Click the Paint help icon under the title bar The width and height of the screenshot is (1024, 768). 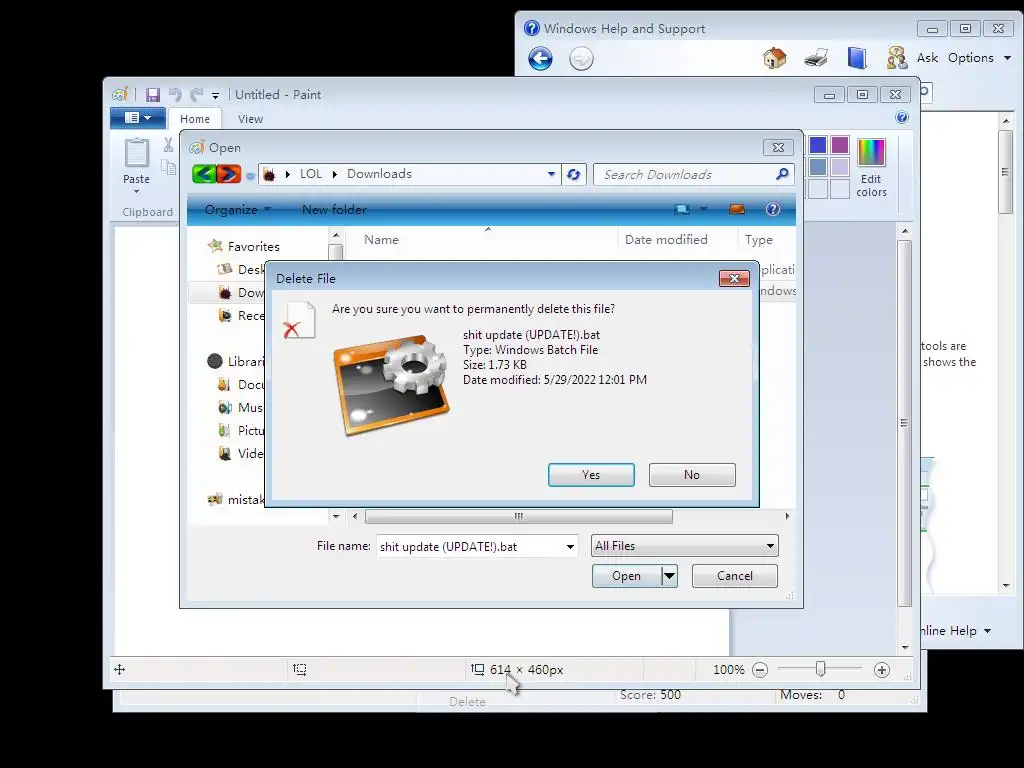pos(902,118)
